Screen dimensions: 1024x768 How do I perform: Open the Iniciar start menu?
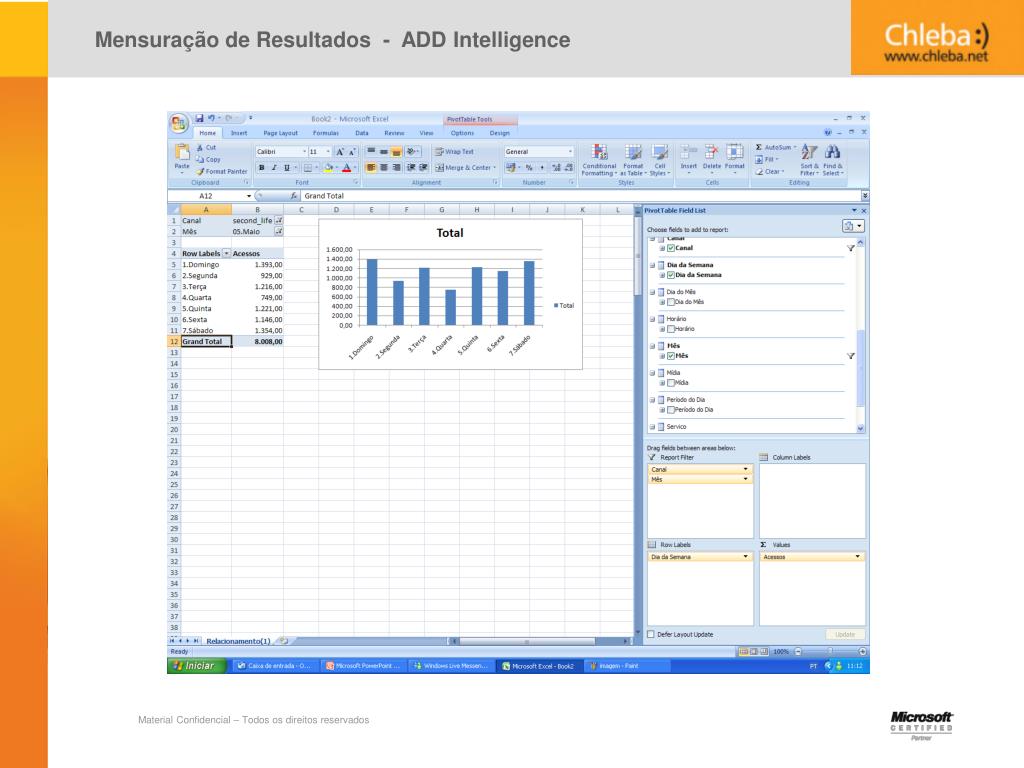coord(197,665)
